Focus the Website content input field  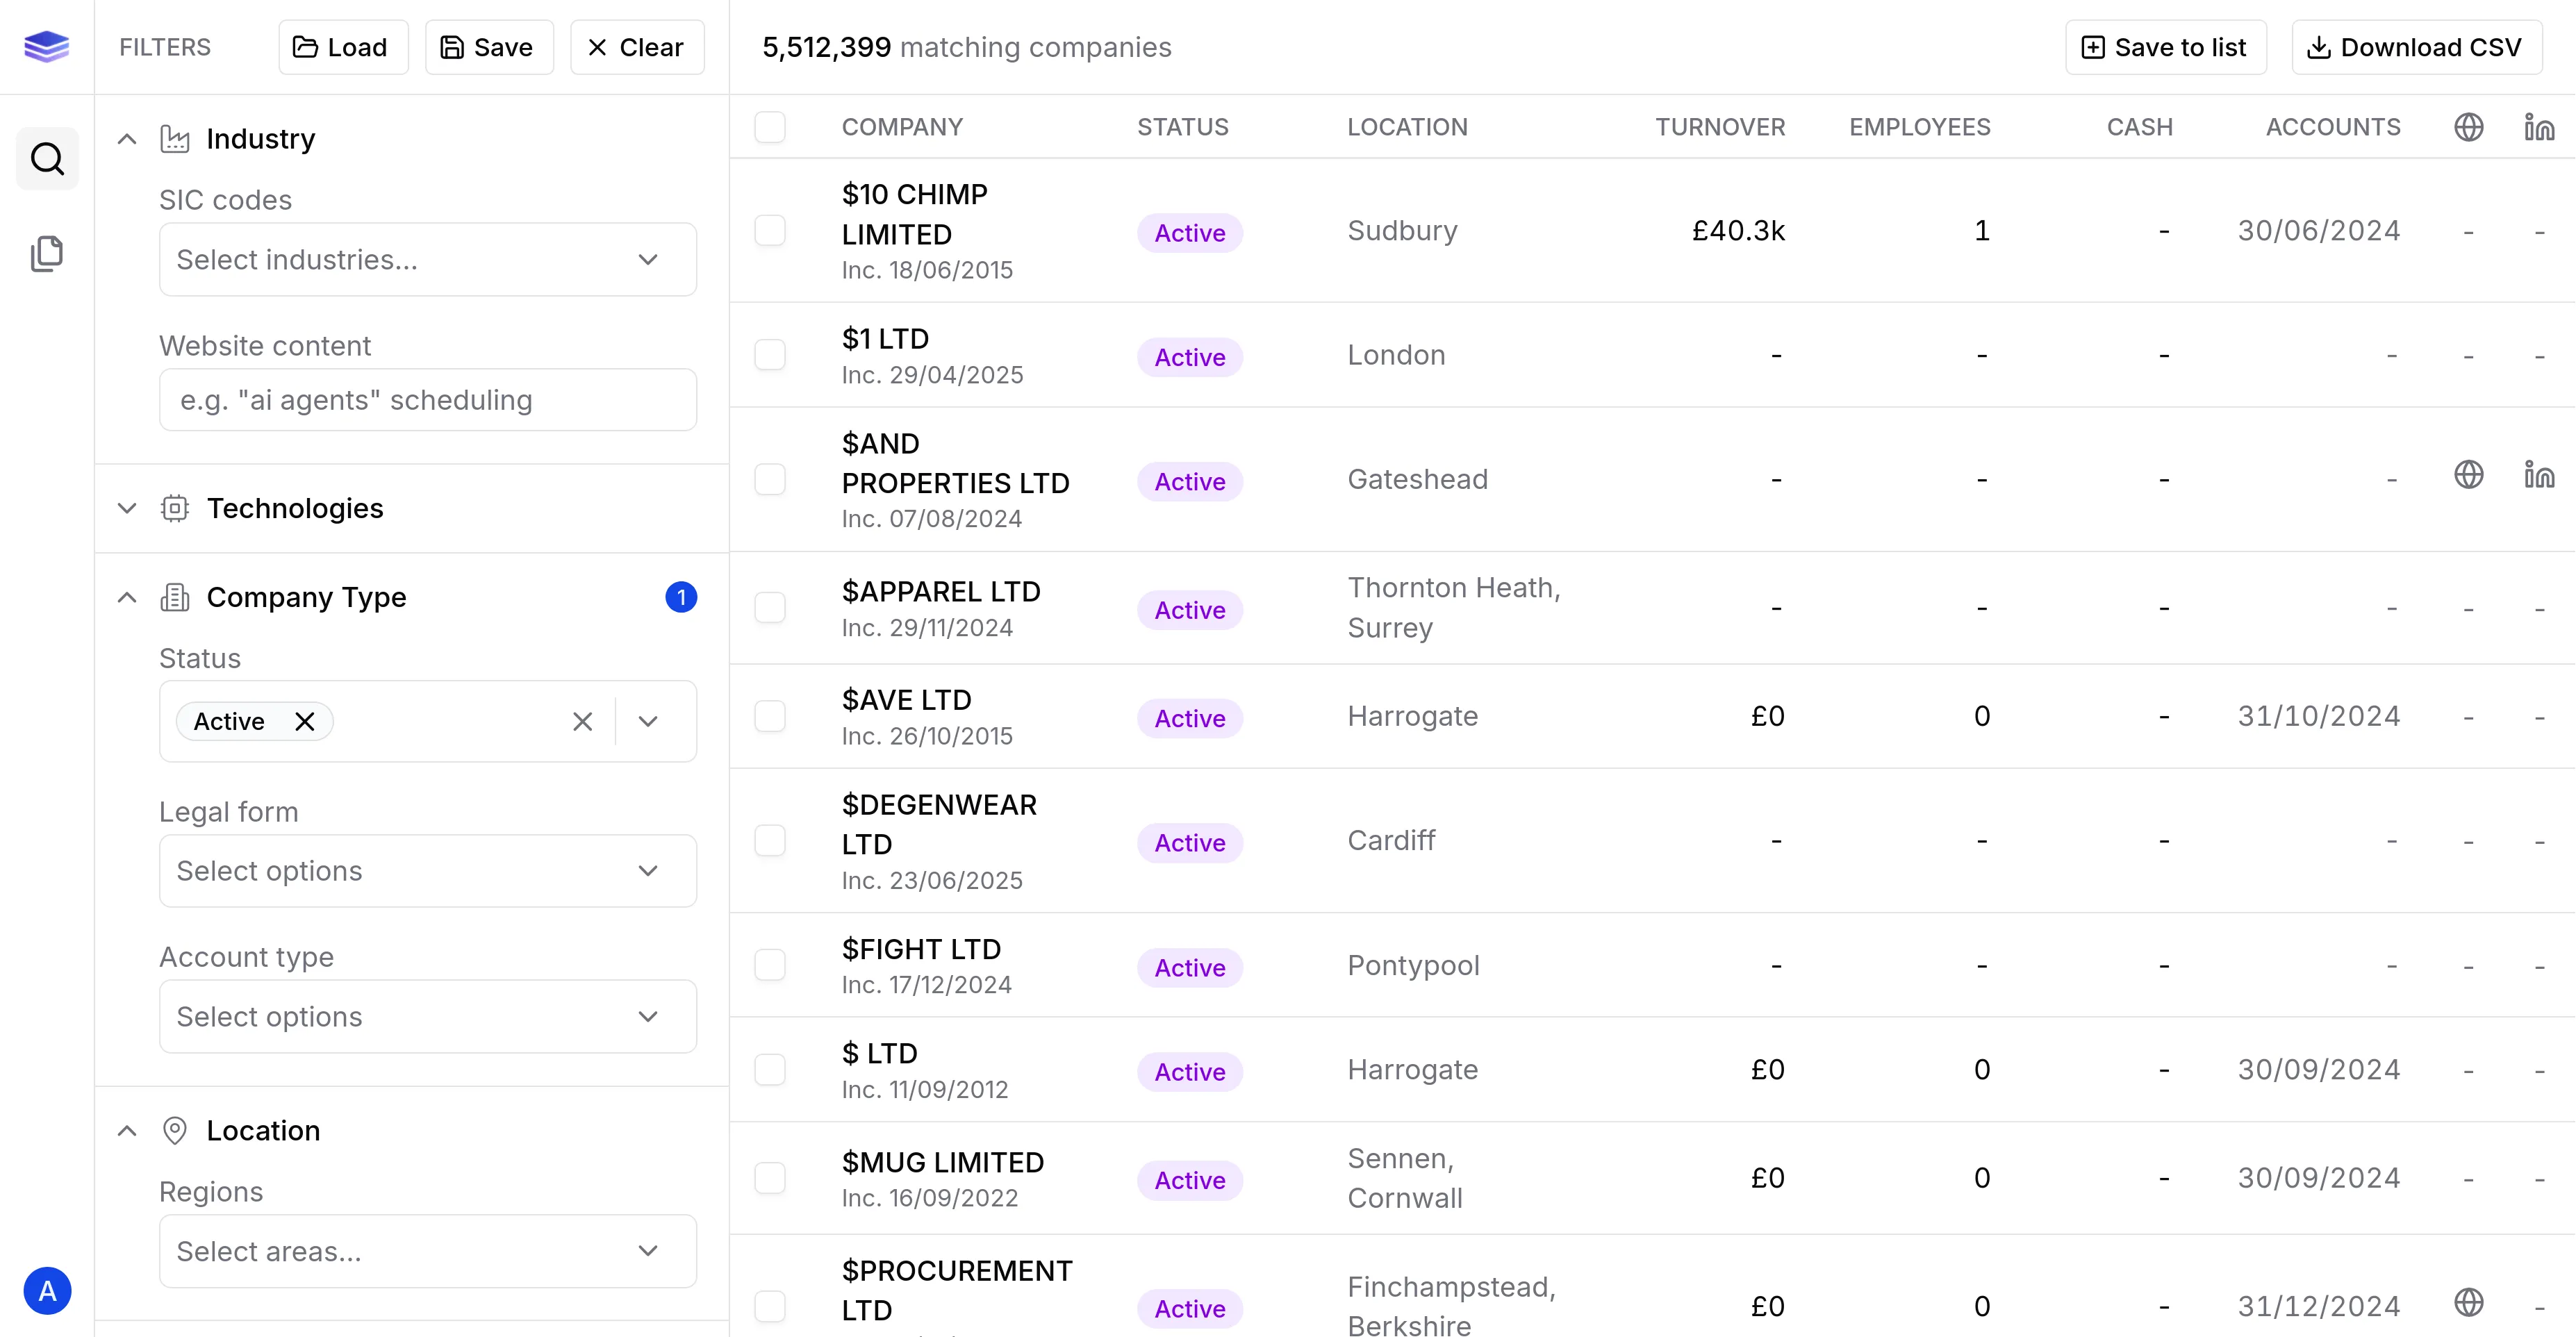(x=428, y=400)
